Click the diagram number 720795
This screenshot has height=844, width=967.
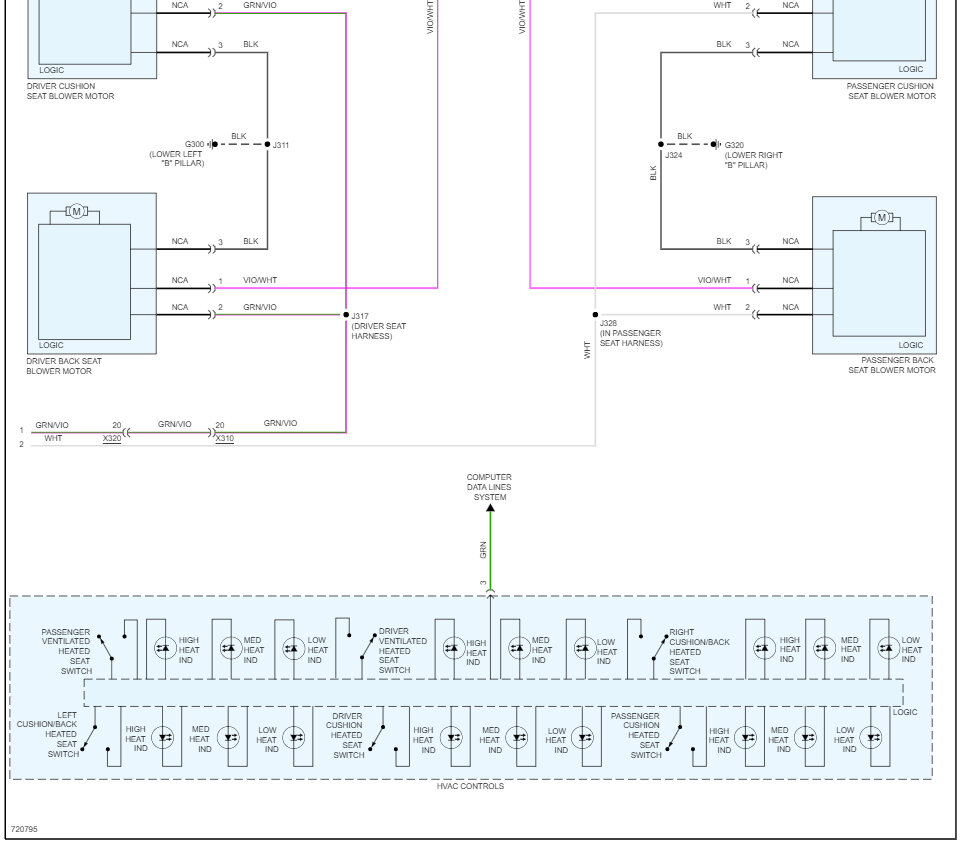(x=24, y=829)
